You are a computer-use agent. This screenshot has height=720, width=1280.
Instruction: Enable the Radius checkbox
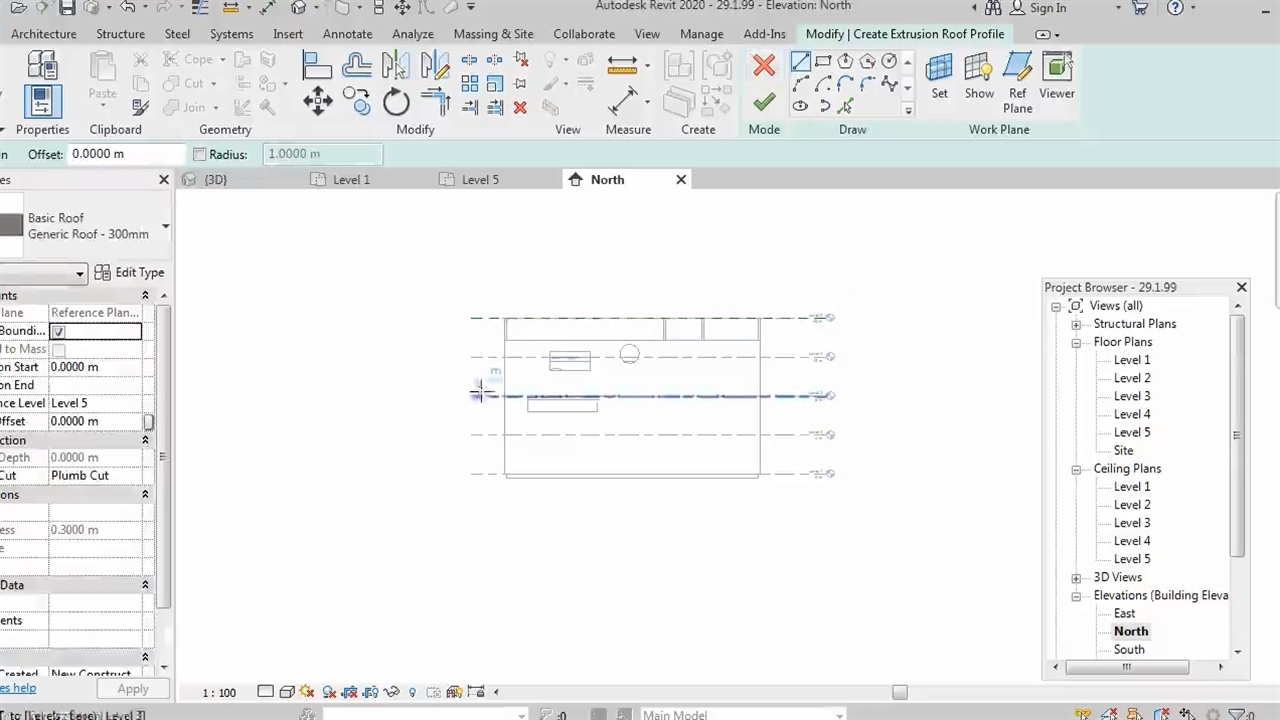coord(200,155)
